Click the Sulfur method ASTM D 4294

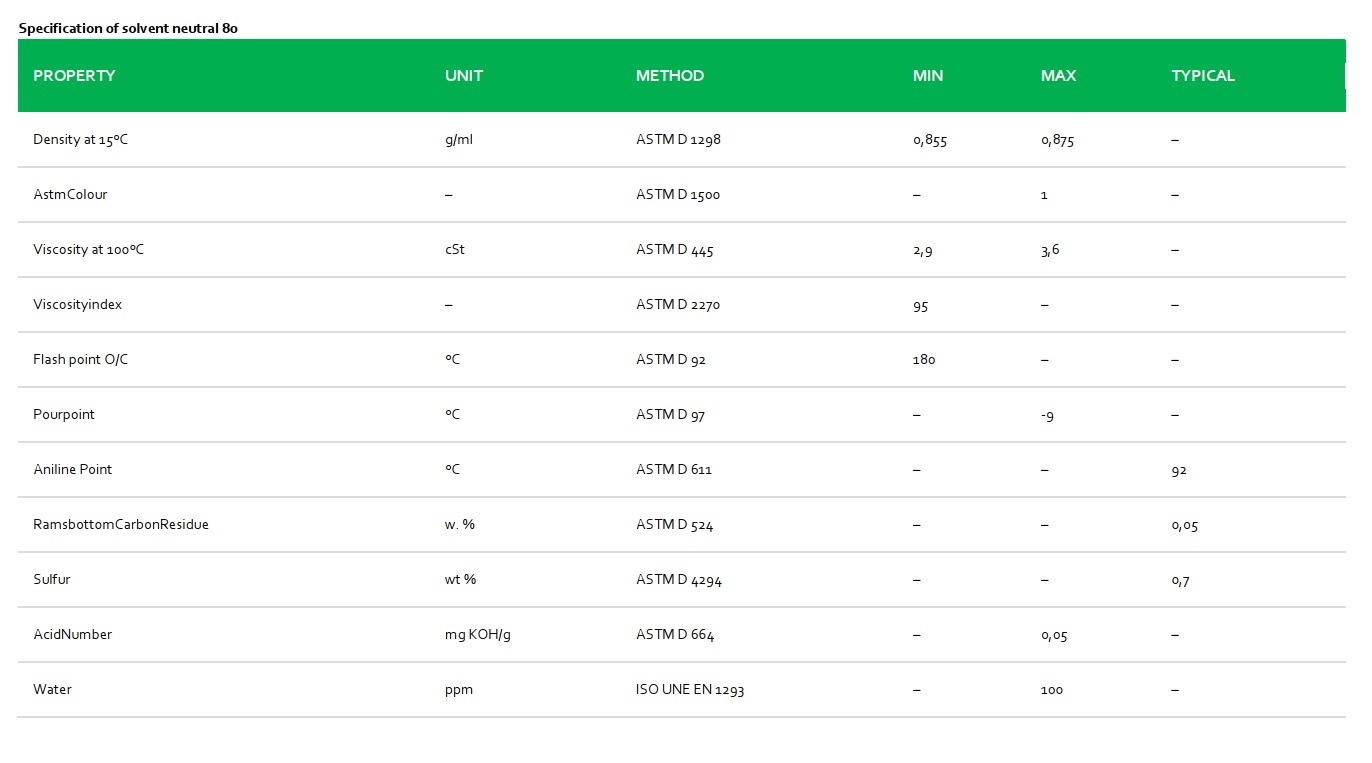[x=679, y=580]
